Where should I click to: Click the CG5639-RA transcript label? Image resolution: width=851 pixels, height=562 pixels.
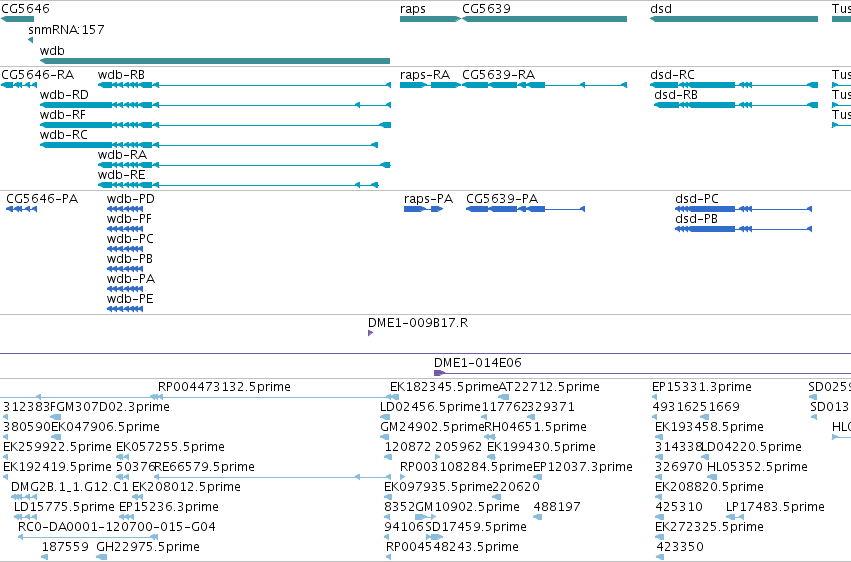[x=498, y=75]
